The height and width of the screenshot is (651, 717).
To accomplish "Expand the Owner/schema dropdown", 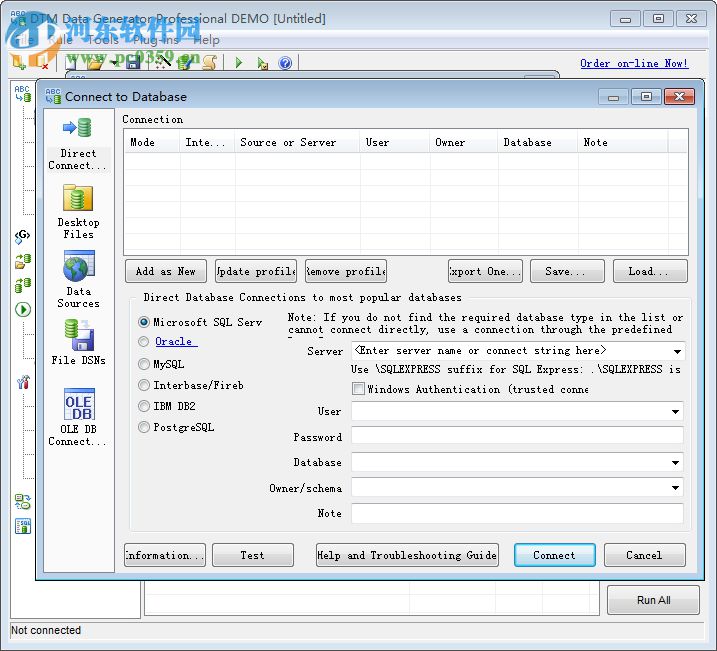I will pyautogui.click(x=677, y=488).
